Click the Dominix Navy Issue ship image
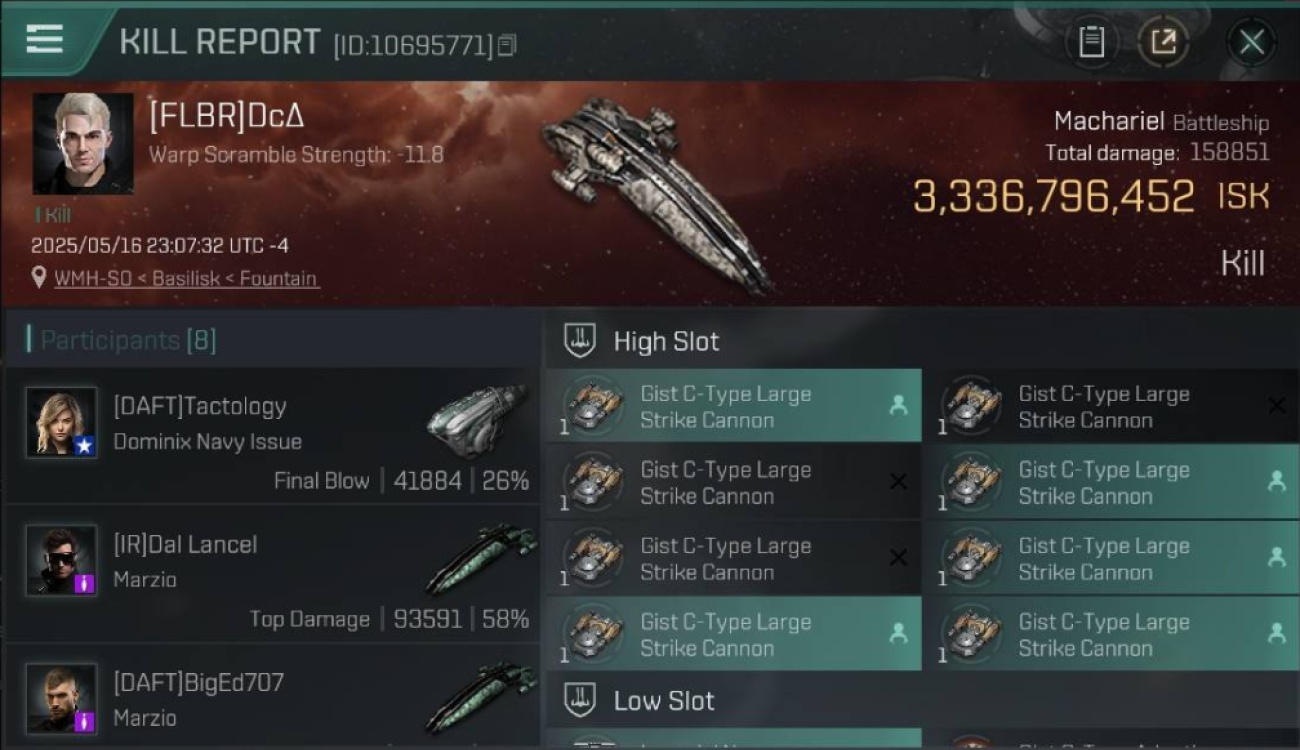This screenshot has width=1300, height=750. coord(476,420)
